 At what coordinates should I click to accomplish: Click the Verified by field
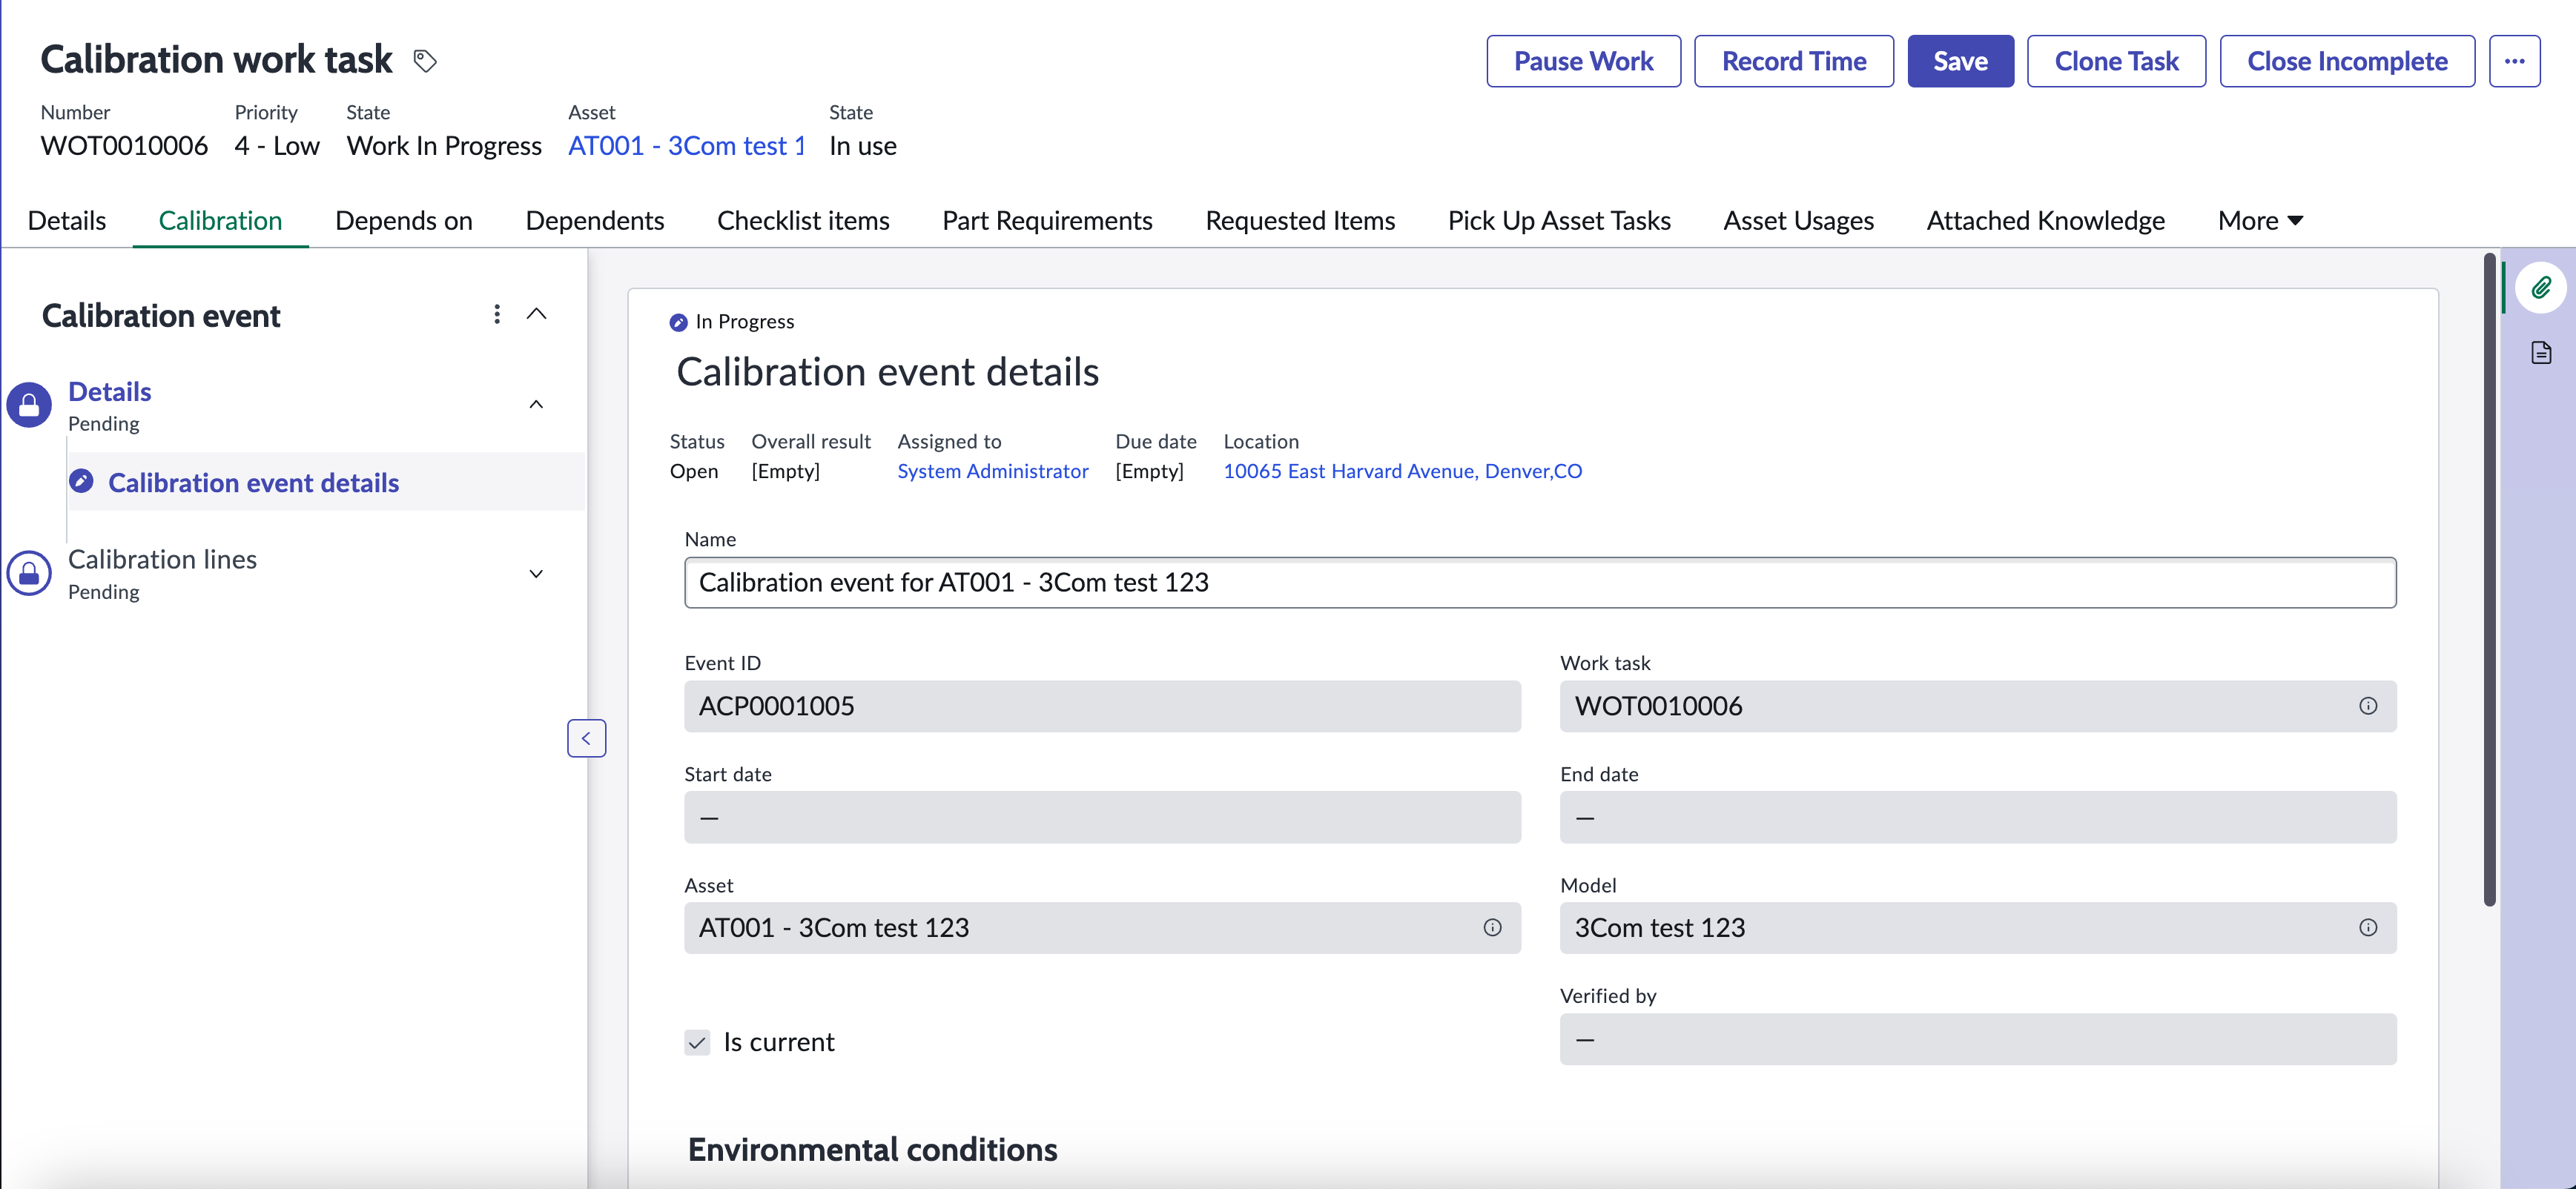1978,1039
